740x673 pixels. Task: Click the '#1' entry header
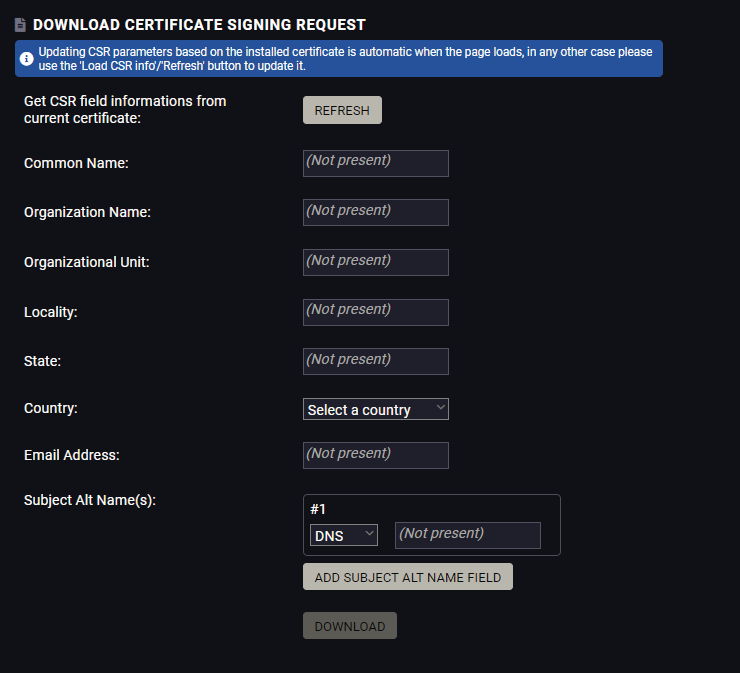(318, 509)
